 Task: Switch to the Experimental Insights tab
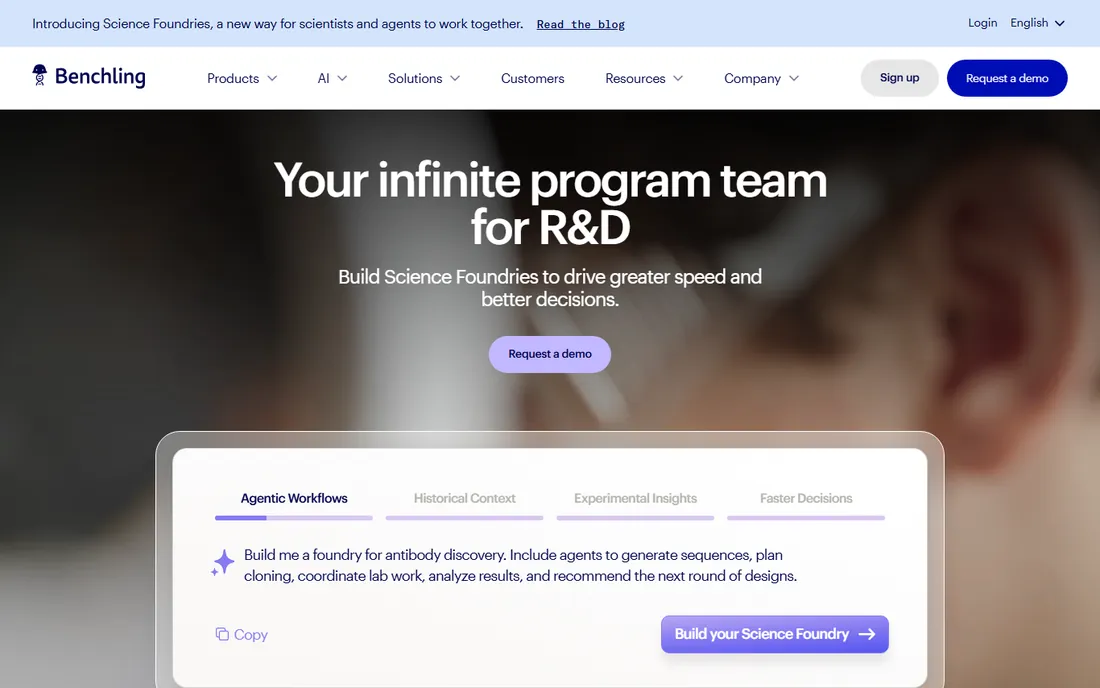coord(636,499)
